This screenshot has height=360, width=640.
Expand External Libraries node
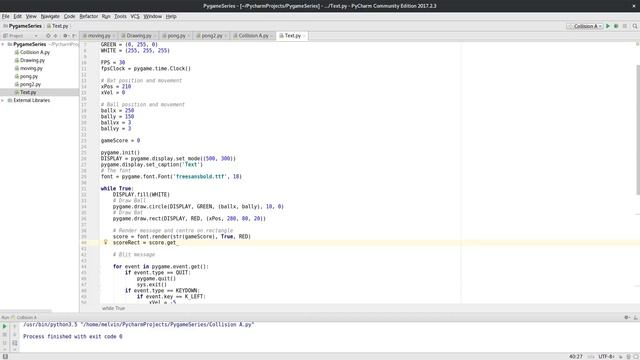(x=3, y=100)
